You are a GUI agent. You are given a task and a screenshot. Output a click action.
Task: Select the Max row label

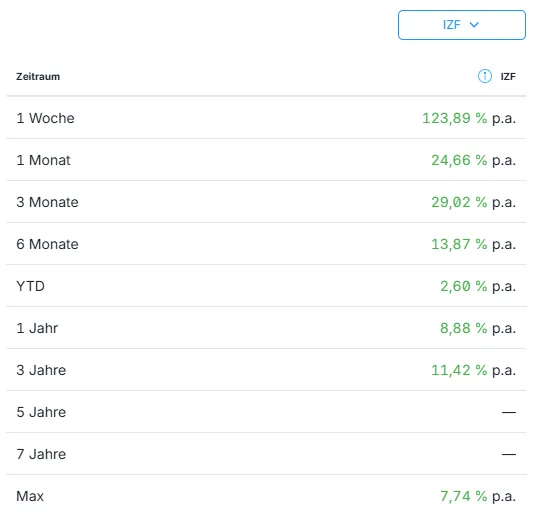pos(30,496)
